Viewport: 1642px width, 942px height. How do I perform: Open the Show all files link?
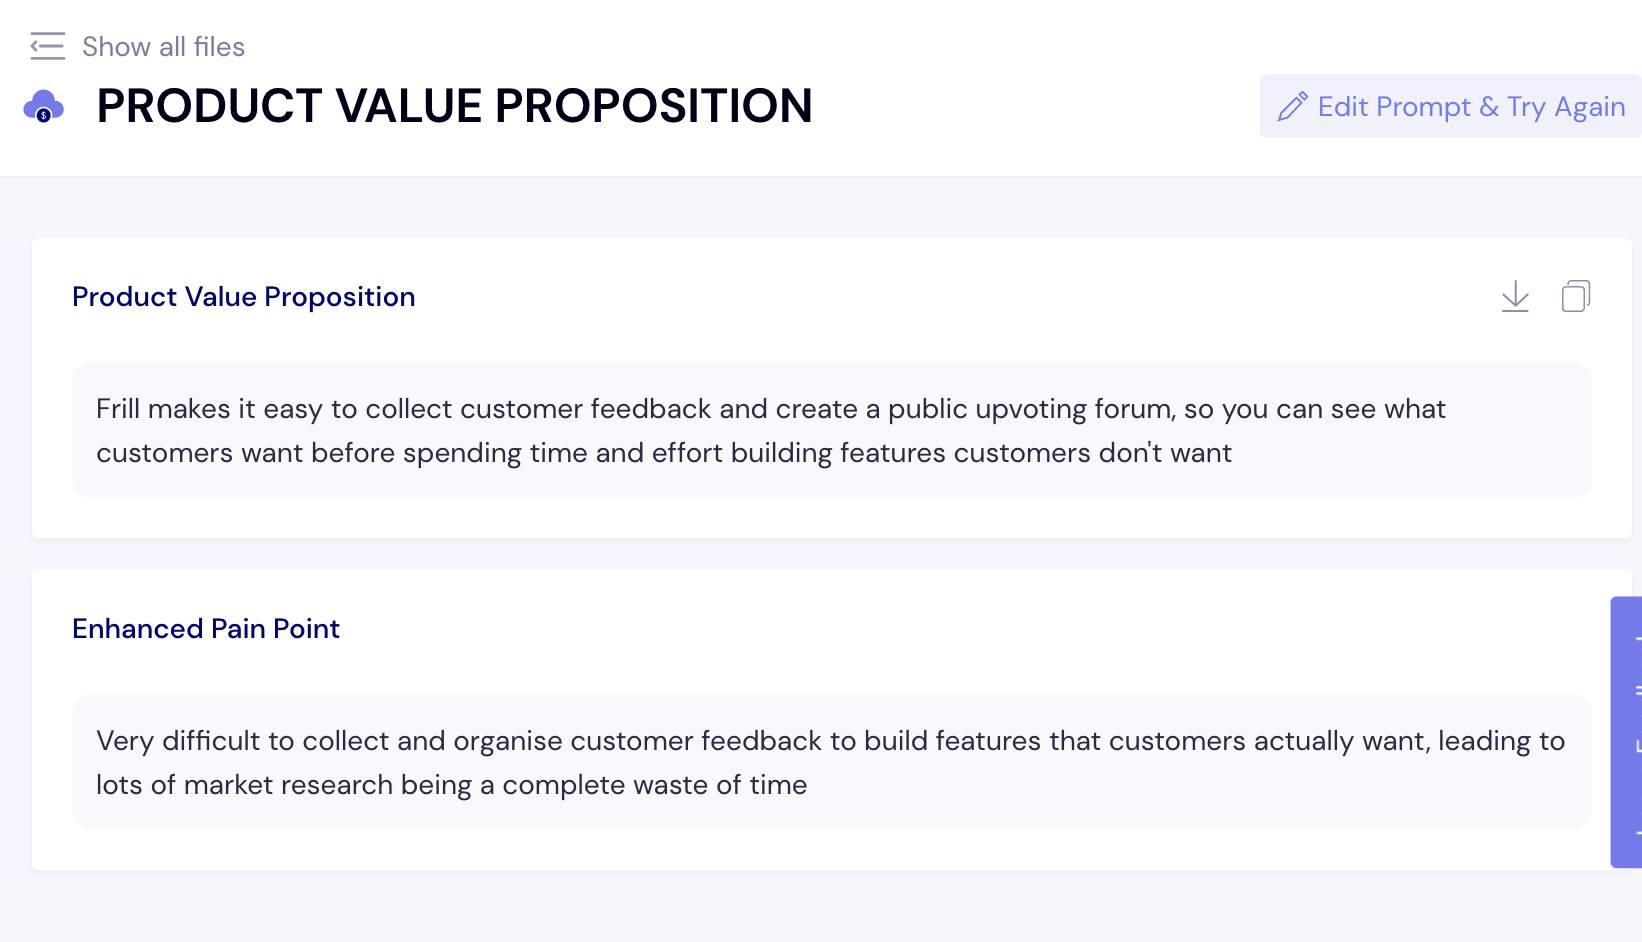[163, 47]
